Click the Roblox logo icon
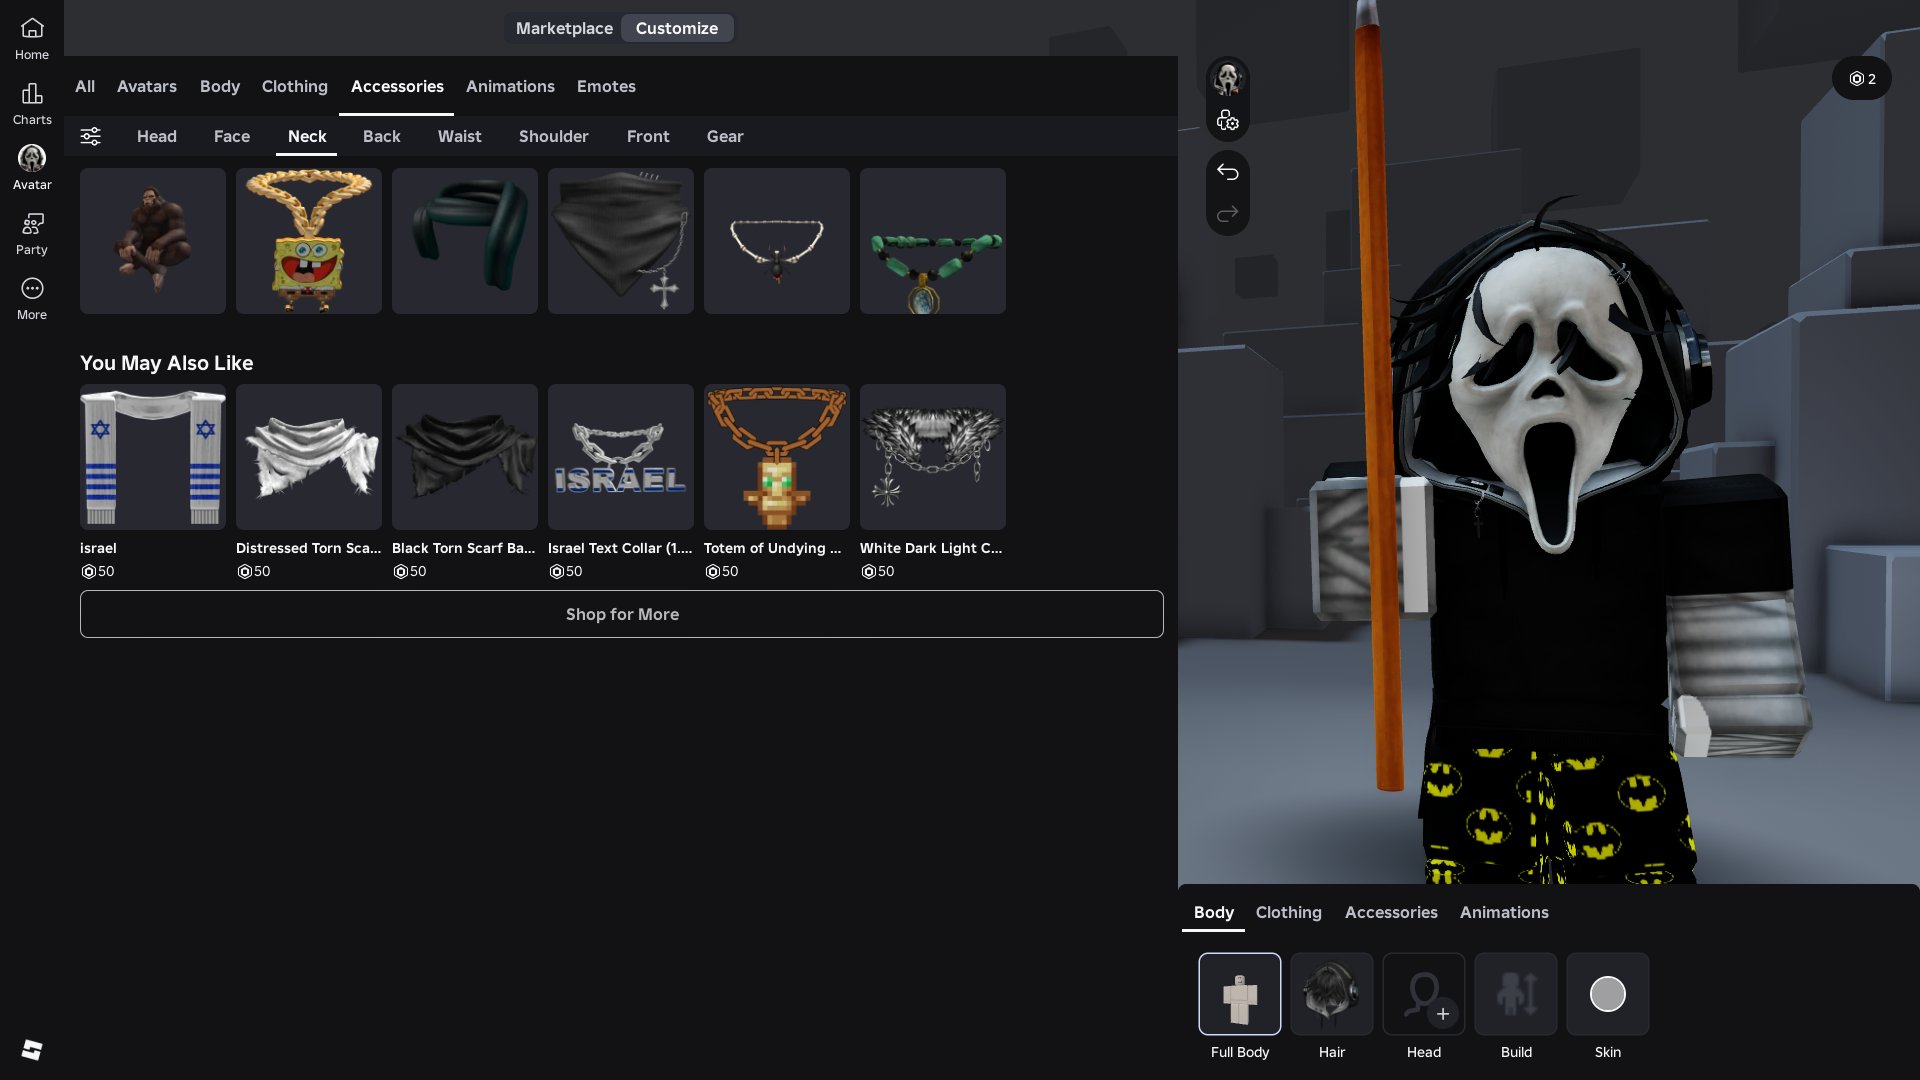Viewport: 1920px width, 1080px height. pos(32,1049)
